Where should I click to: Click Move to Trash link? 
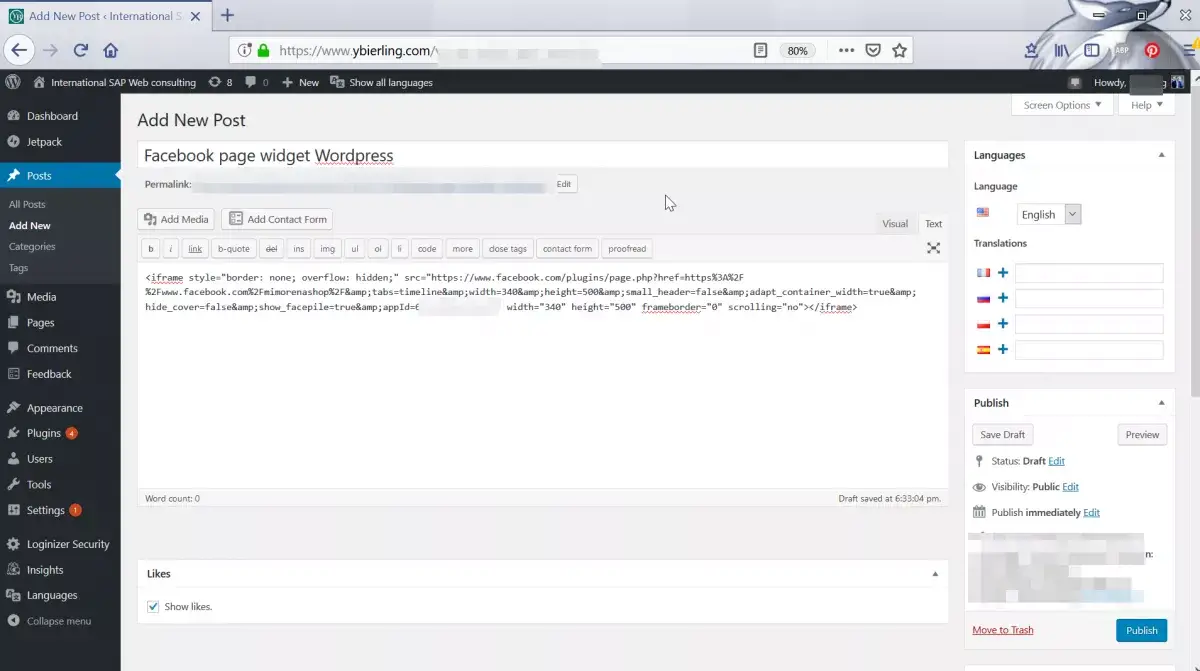(x=1003, y=630)
